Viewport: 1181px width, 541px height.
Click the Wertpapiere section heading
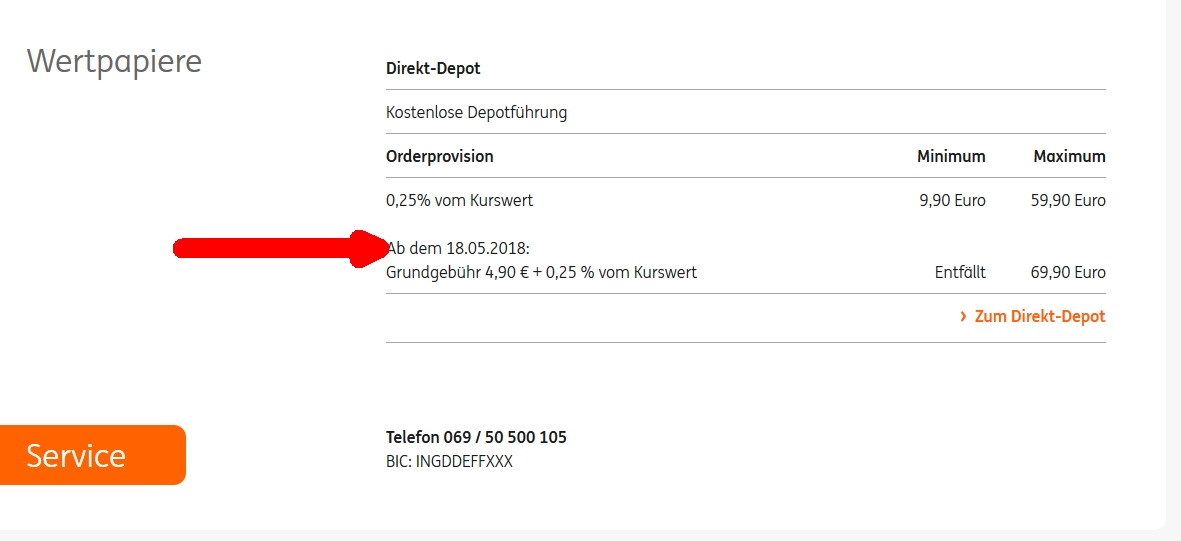pyautogui.click(x=114, y=61)
